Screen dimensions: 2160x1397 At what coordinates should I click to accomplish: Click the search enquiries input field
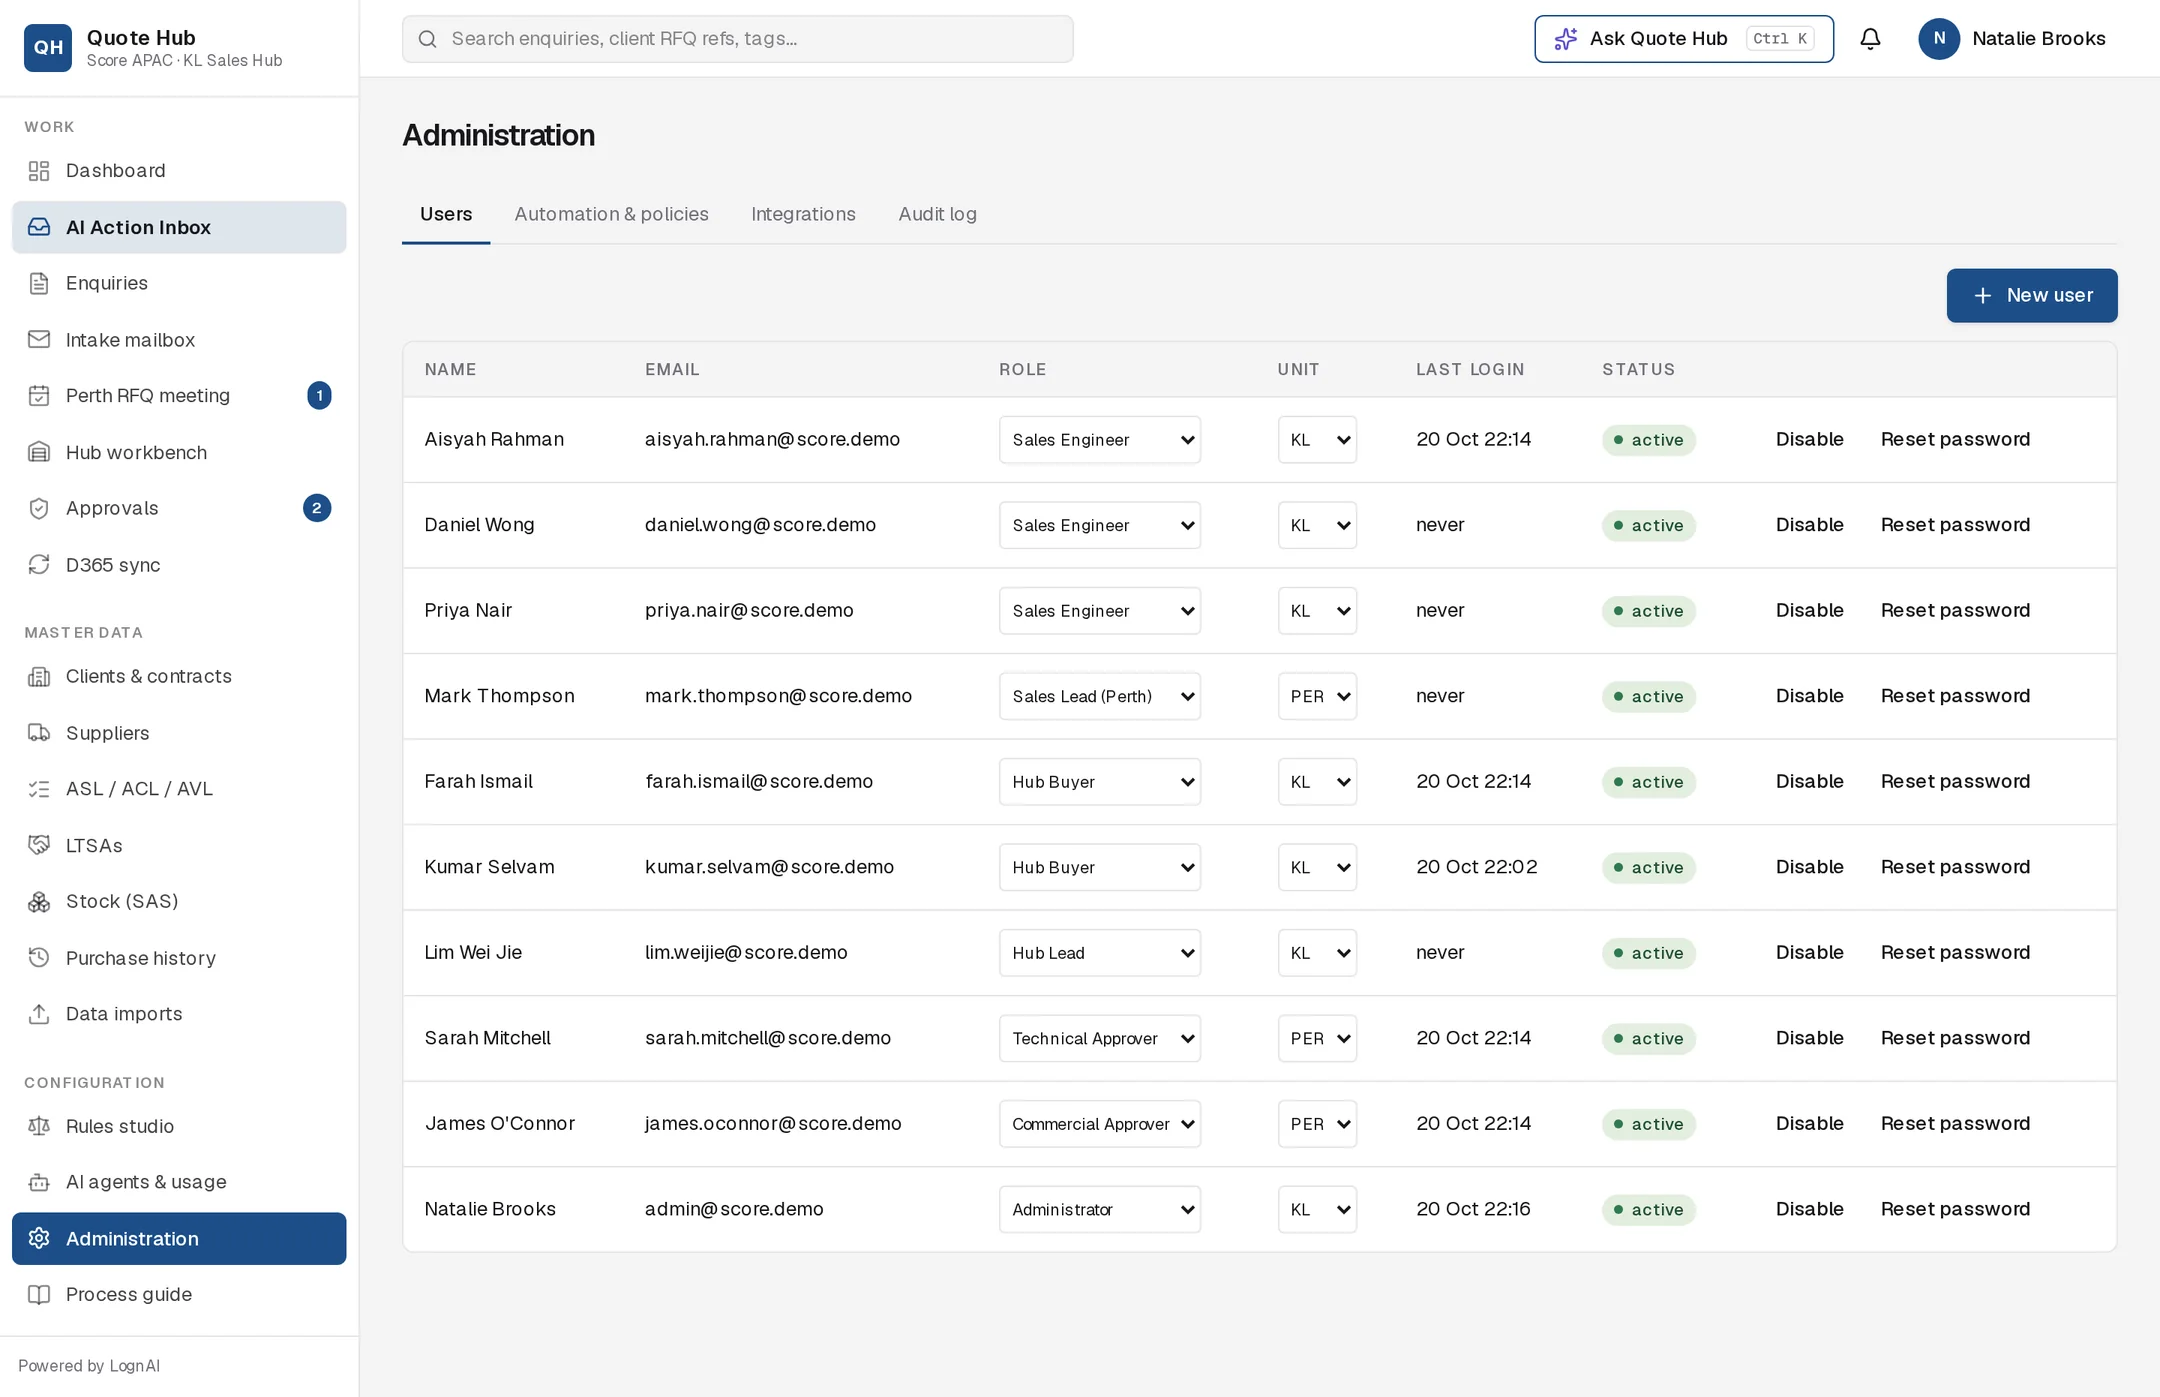737,38
